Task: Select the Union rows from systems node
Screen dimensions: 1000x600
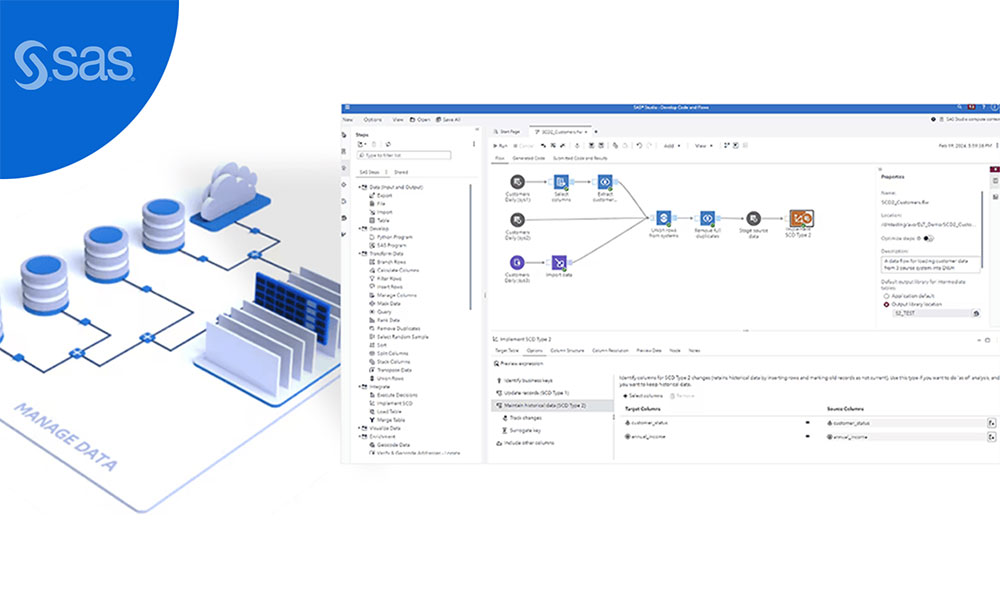Action: pyautogui.click(x=663, y=218)
